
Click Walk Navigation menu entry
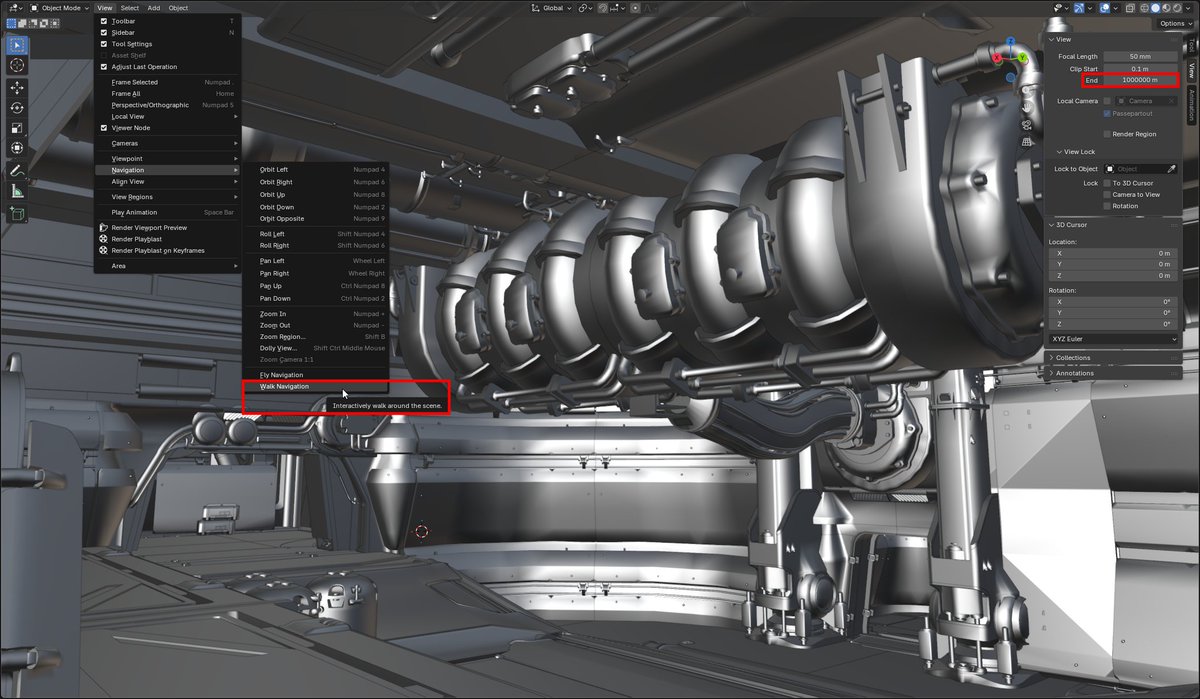pos(316,386)
